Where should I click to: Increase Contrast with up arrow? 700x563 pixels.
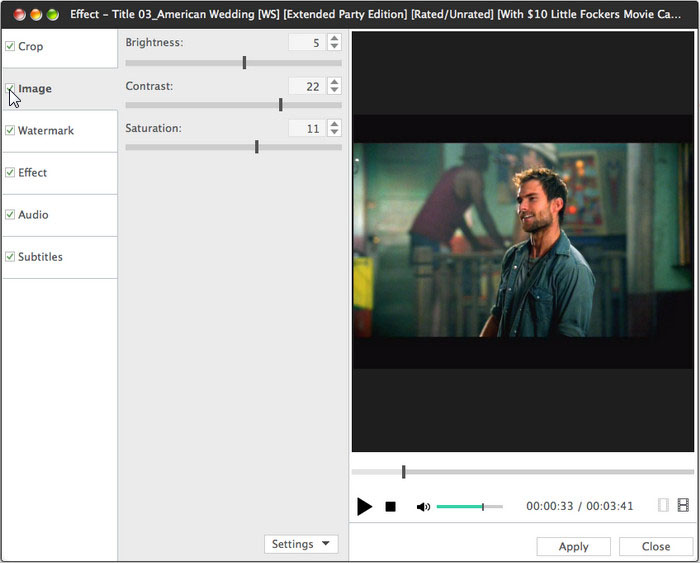[334, 82]
